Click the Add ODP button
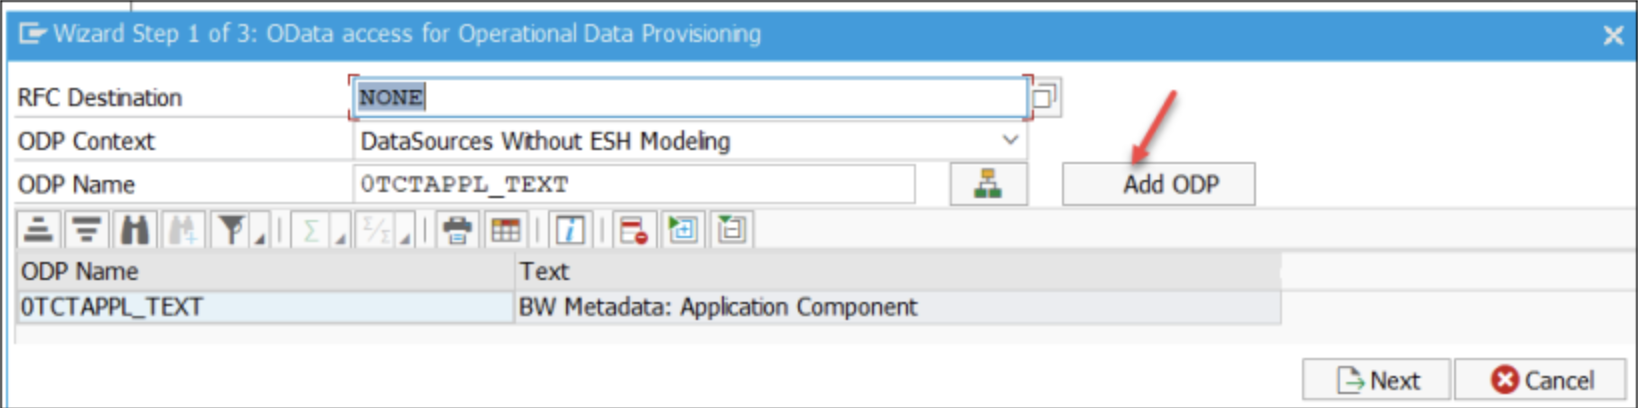The image size is (1638, 408). click(1159, 184)
